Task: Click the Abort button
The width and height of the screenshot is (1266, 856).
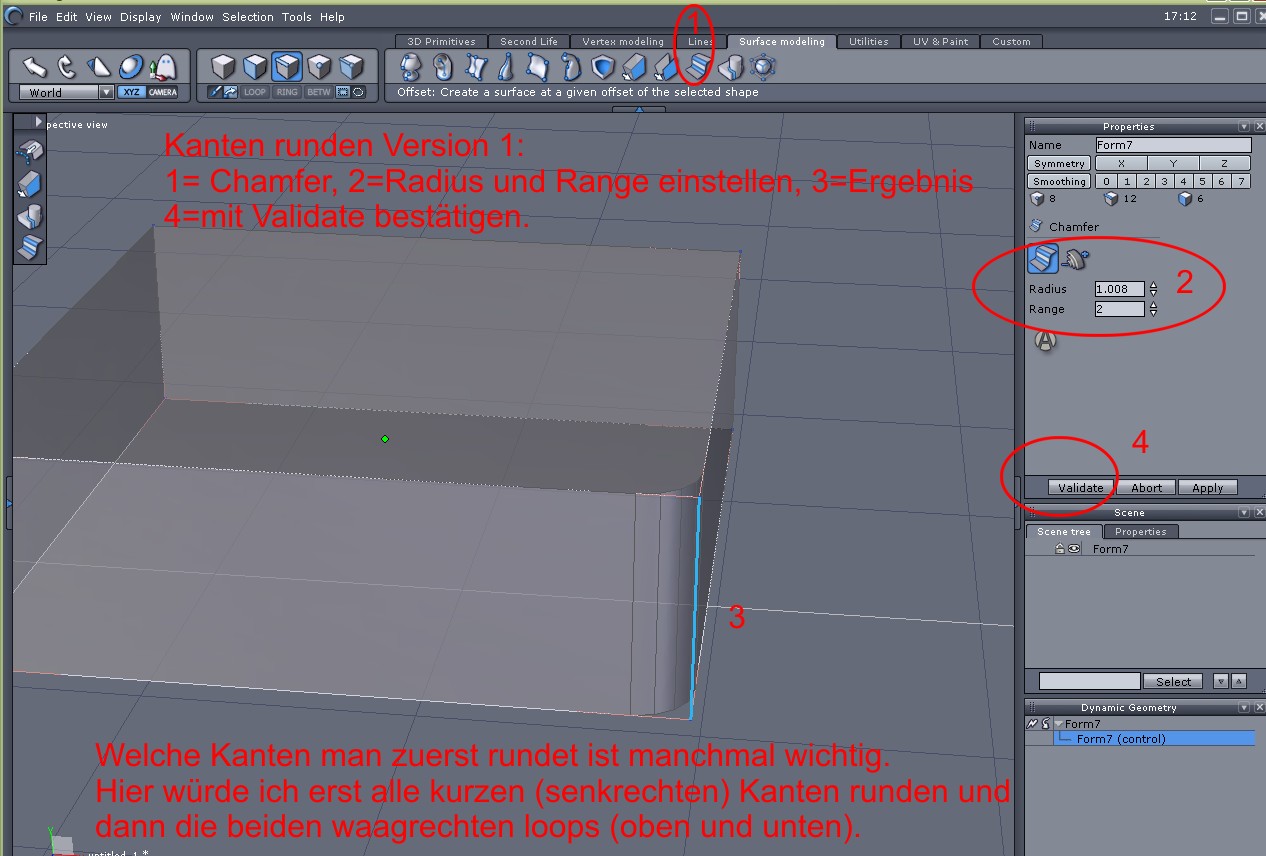Action: pyautogui.click(x=1146, y=487)
